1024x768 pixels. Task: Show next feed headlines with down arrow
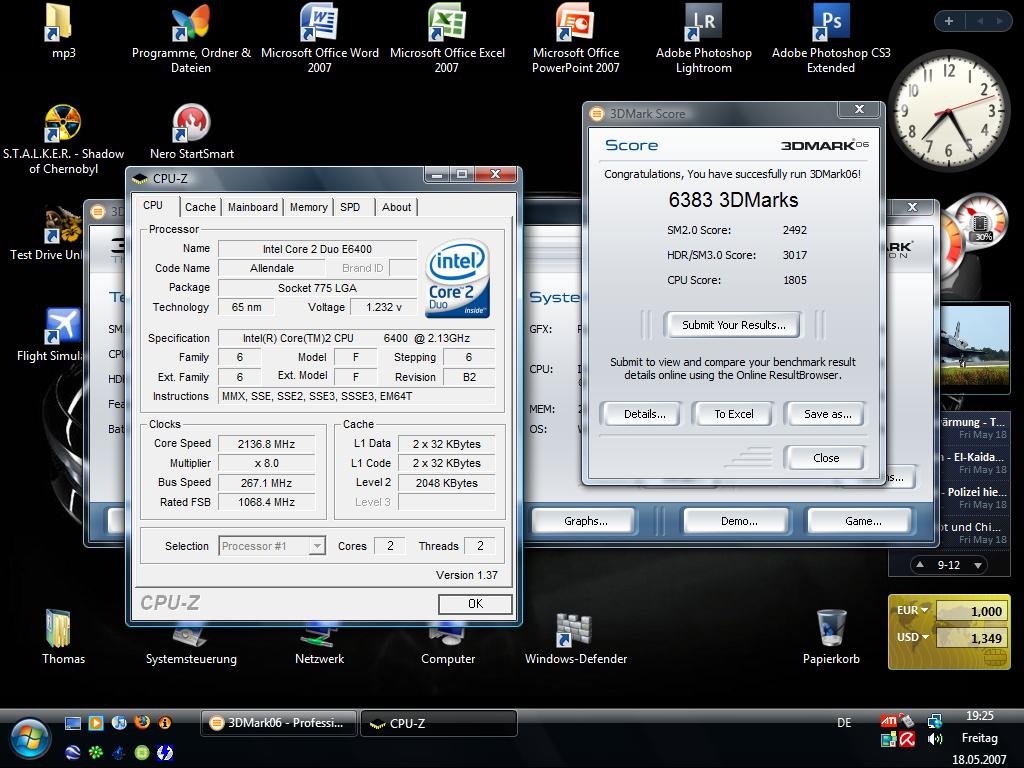[x=978, y=565]
